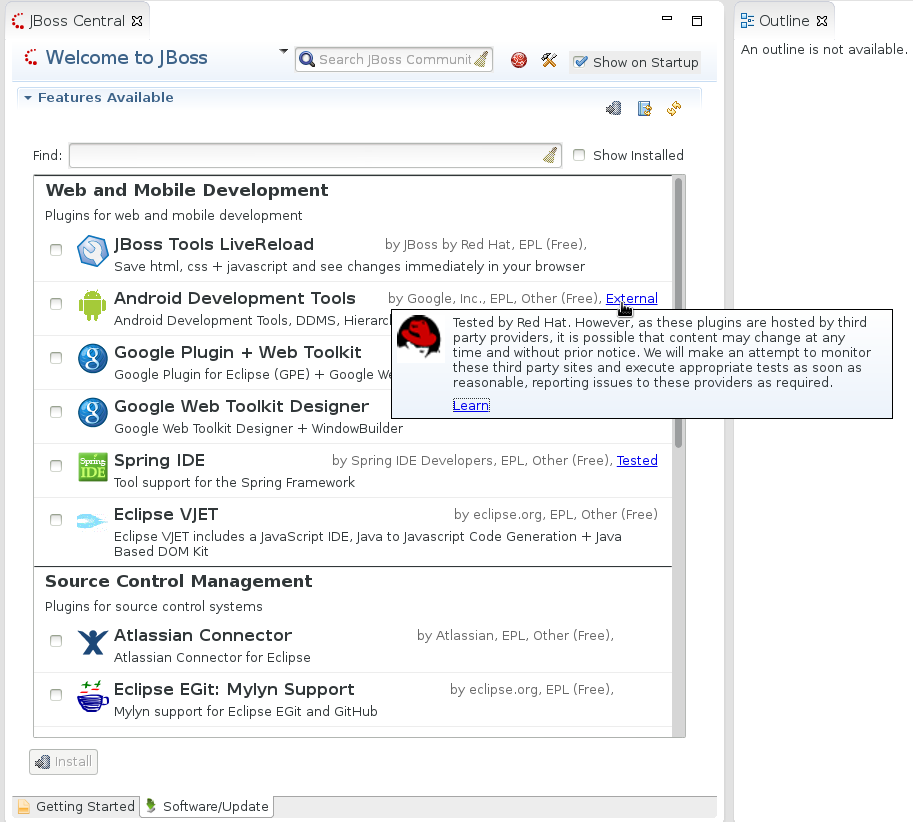Click the Source Control Management heading
The height and width of the screenshot is (822, 913).
point(179,582)
